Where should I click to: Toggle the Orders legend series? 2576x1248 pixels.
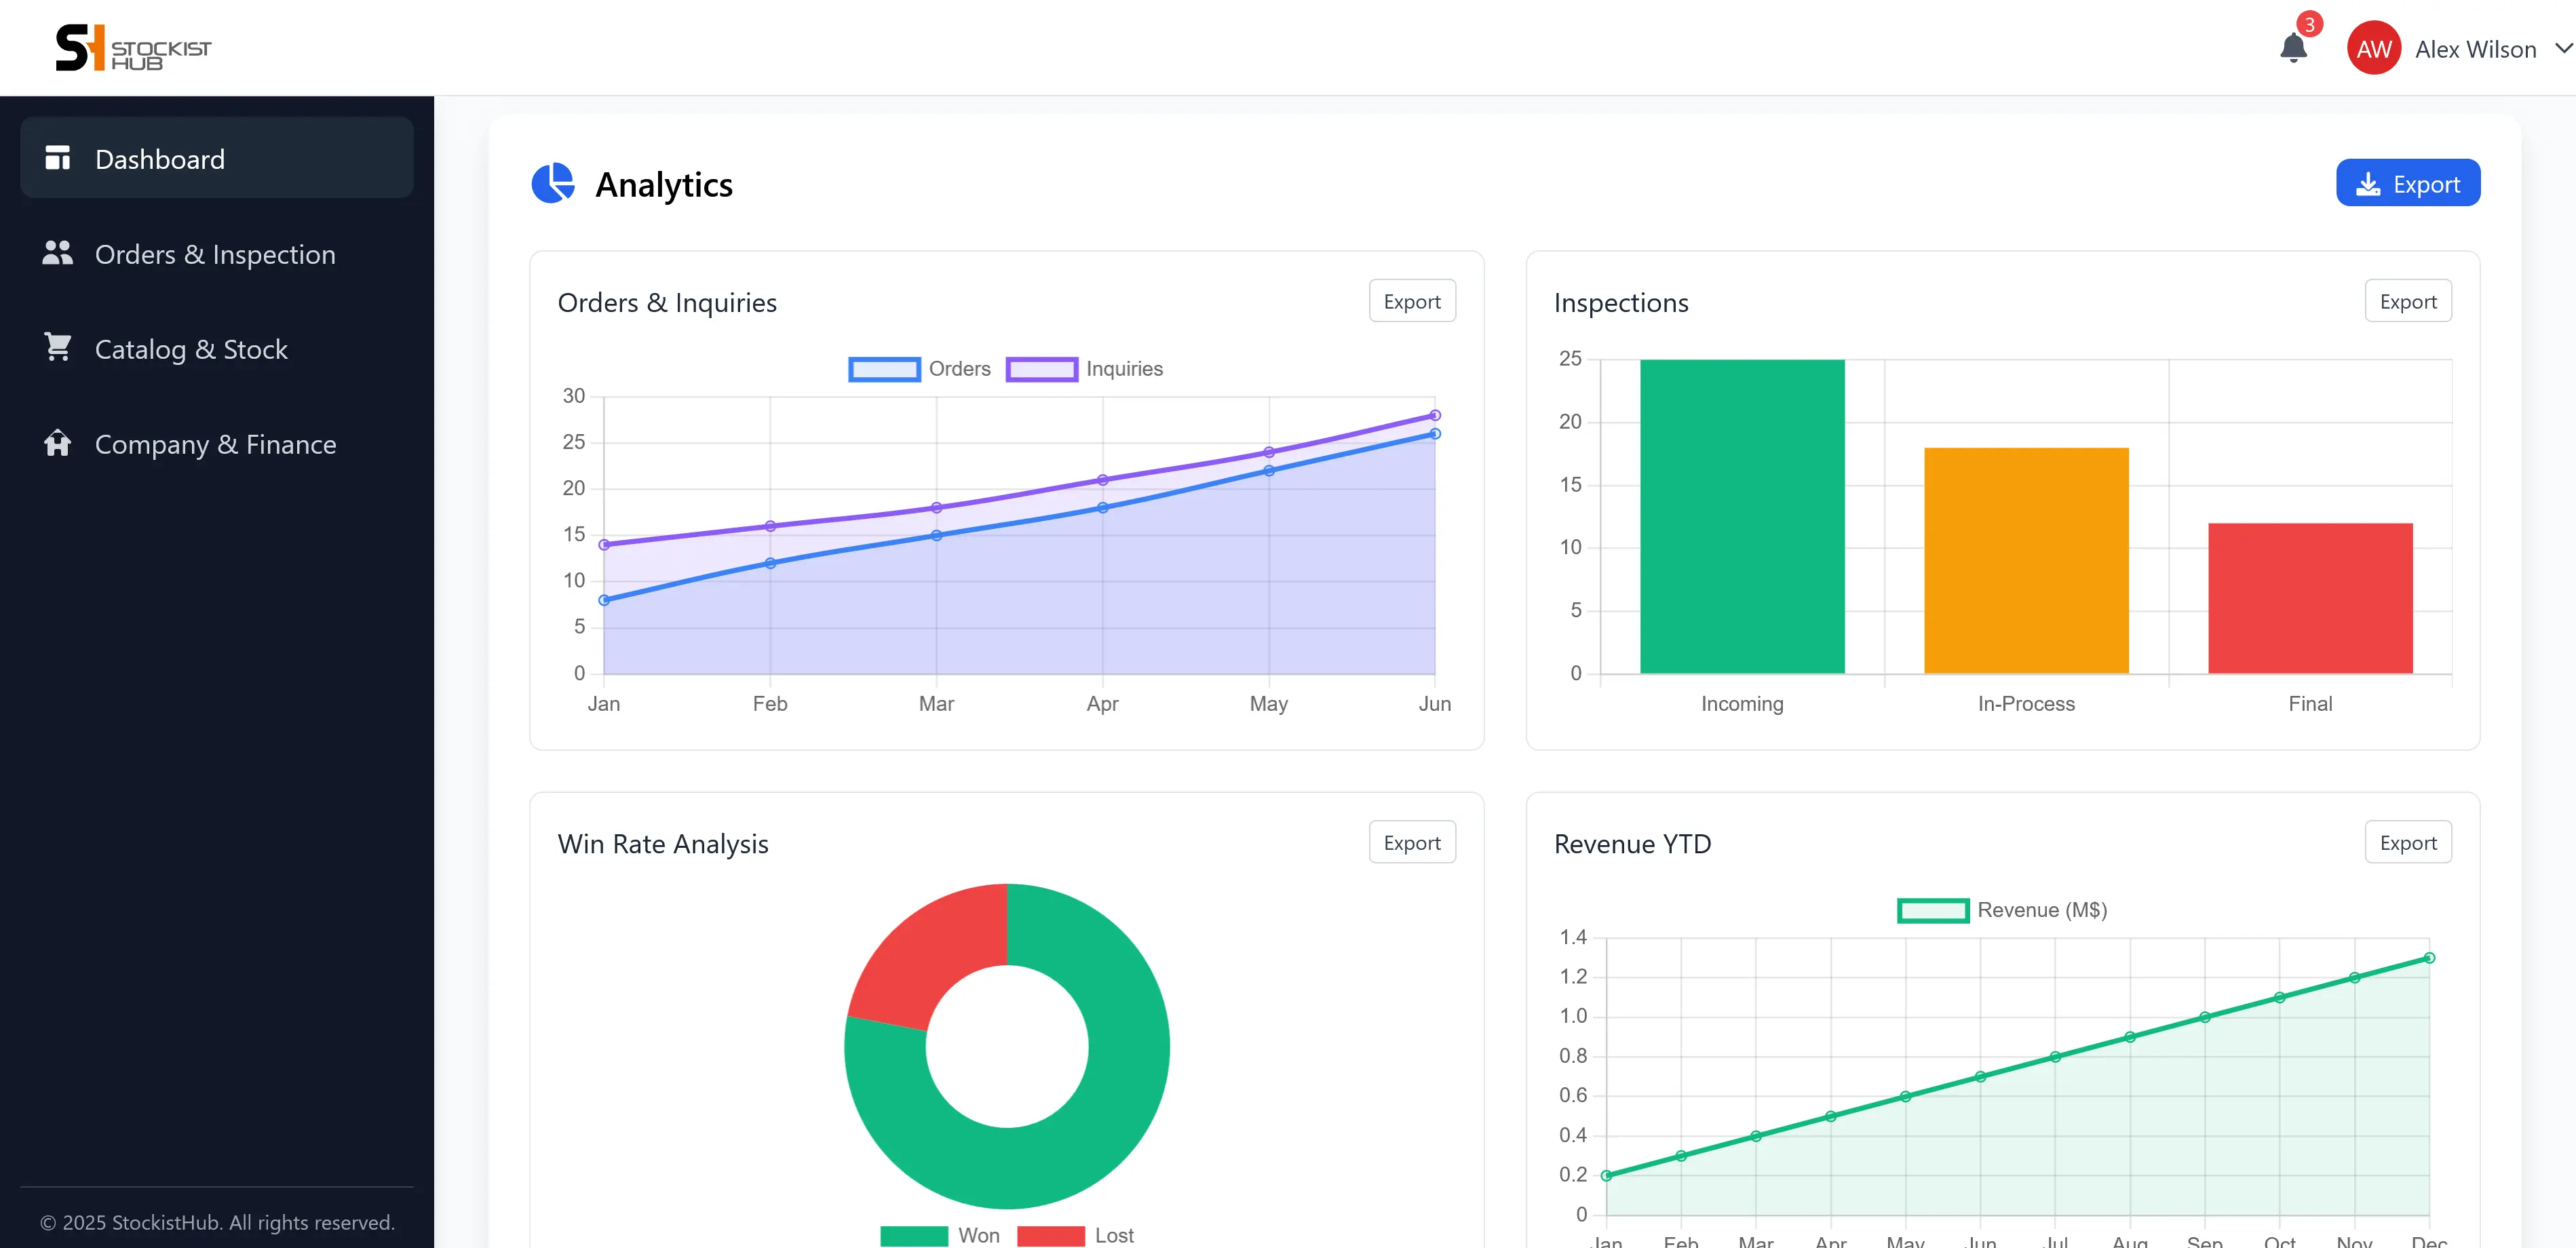click(920, 369)
